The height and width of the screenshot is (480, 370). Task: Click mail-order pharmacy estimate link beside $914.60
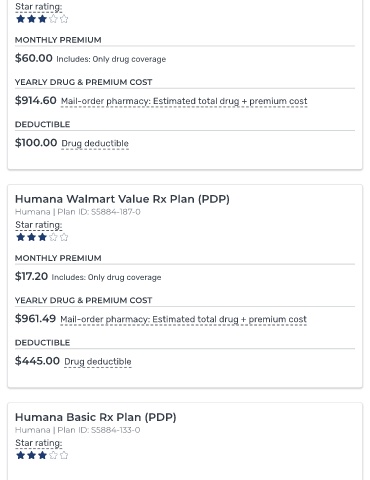tap(184, 101)
